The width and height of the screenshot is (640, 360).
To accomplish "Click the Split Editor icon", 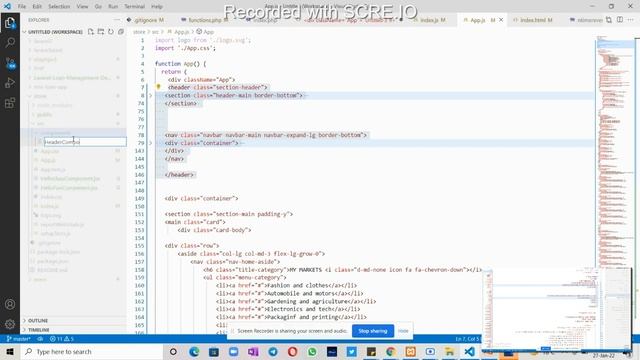I will coord(620,20).
